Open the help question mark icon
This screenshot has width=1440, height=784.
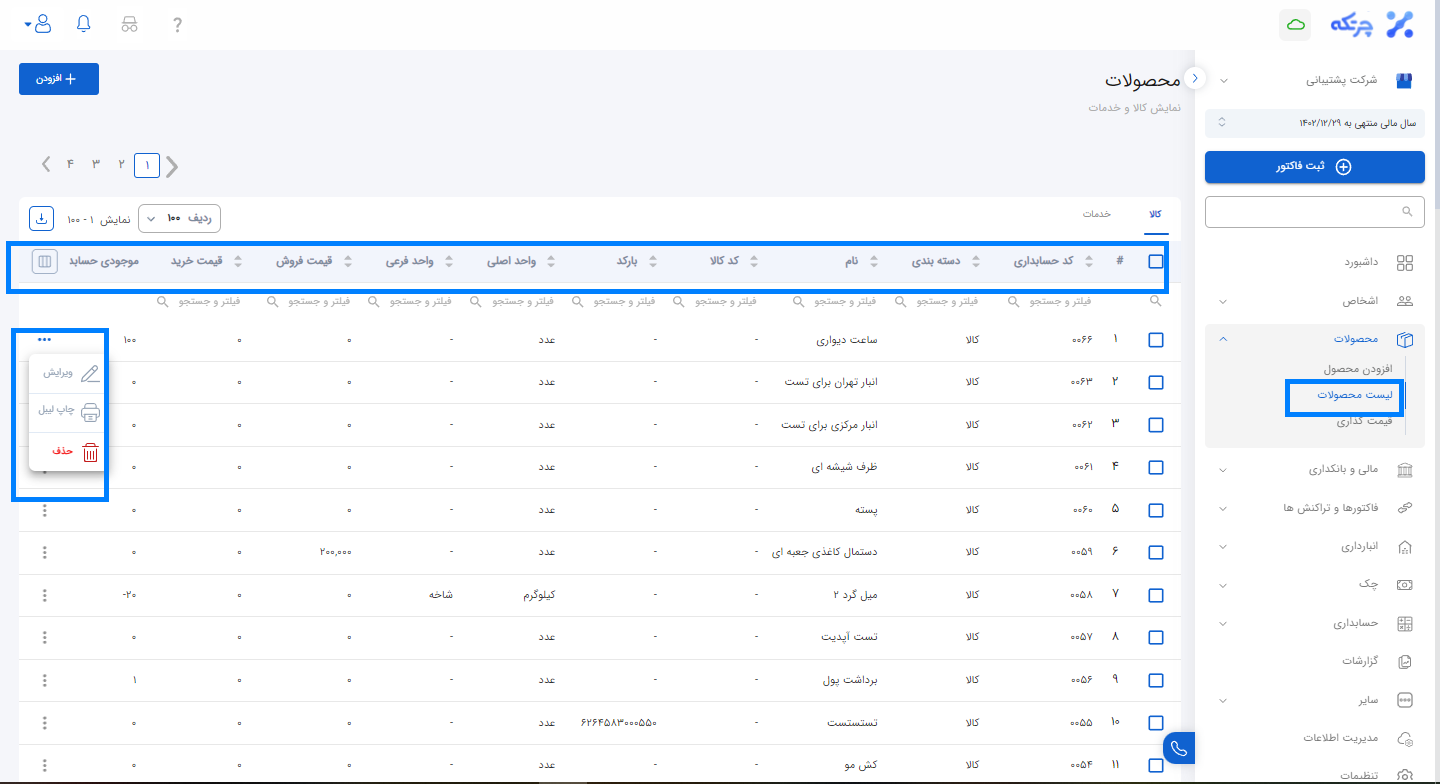tap(177, 25)
